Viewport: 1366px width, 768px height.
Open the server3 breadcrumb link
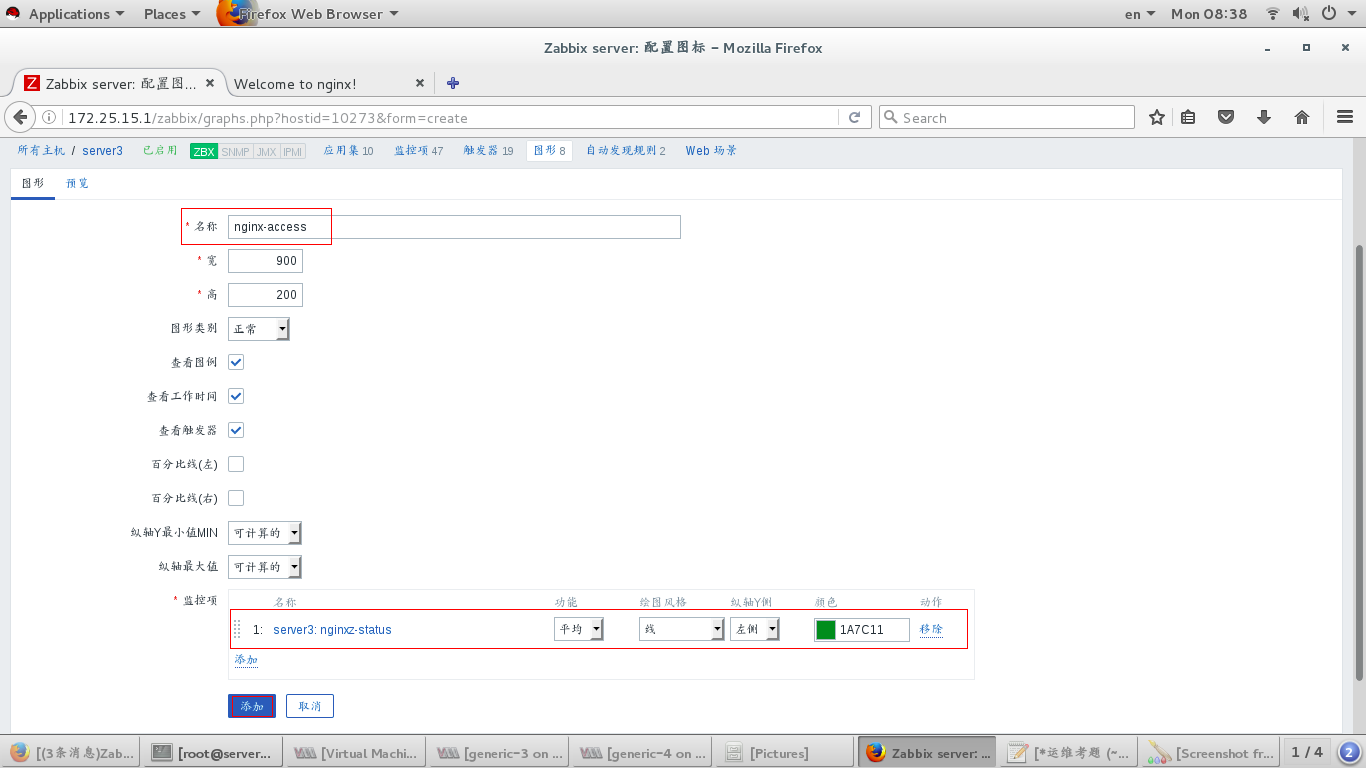pos(103,151)
